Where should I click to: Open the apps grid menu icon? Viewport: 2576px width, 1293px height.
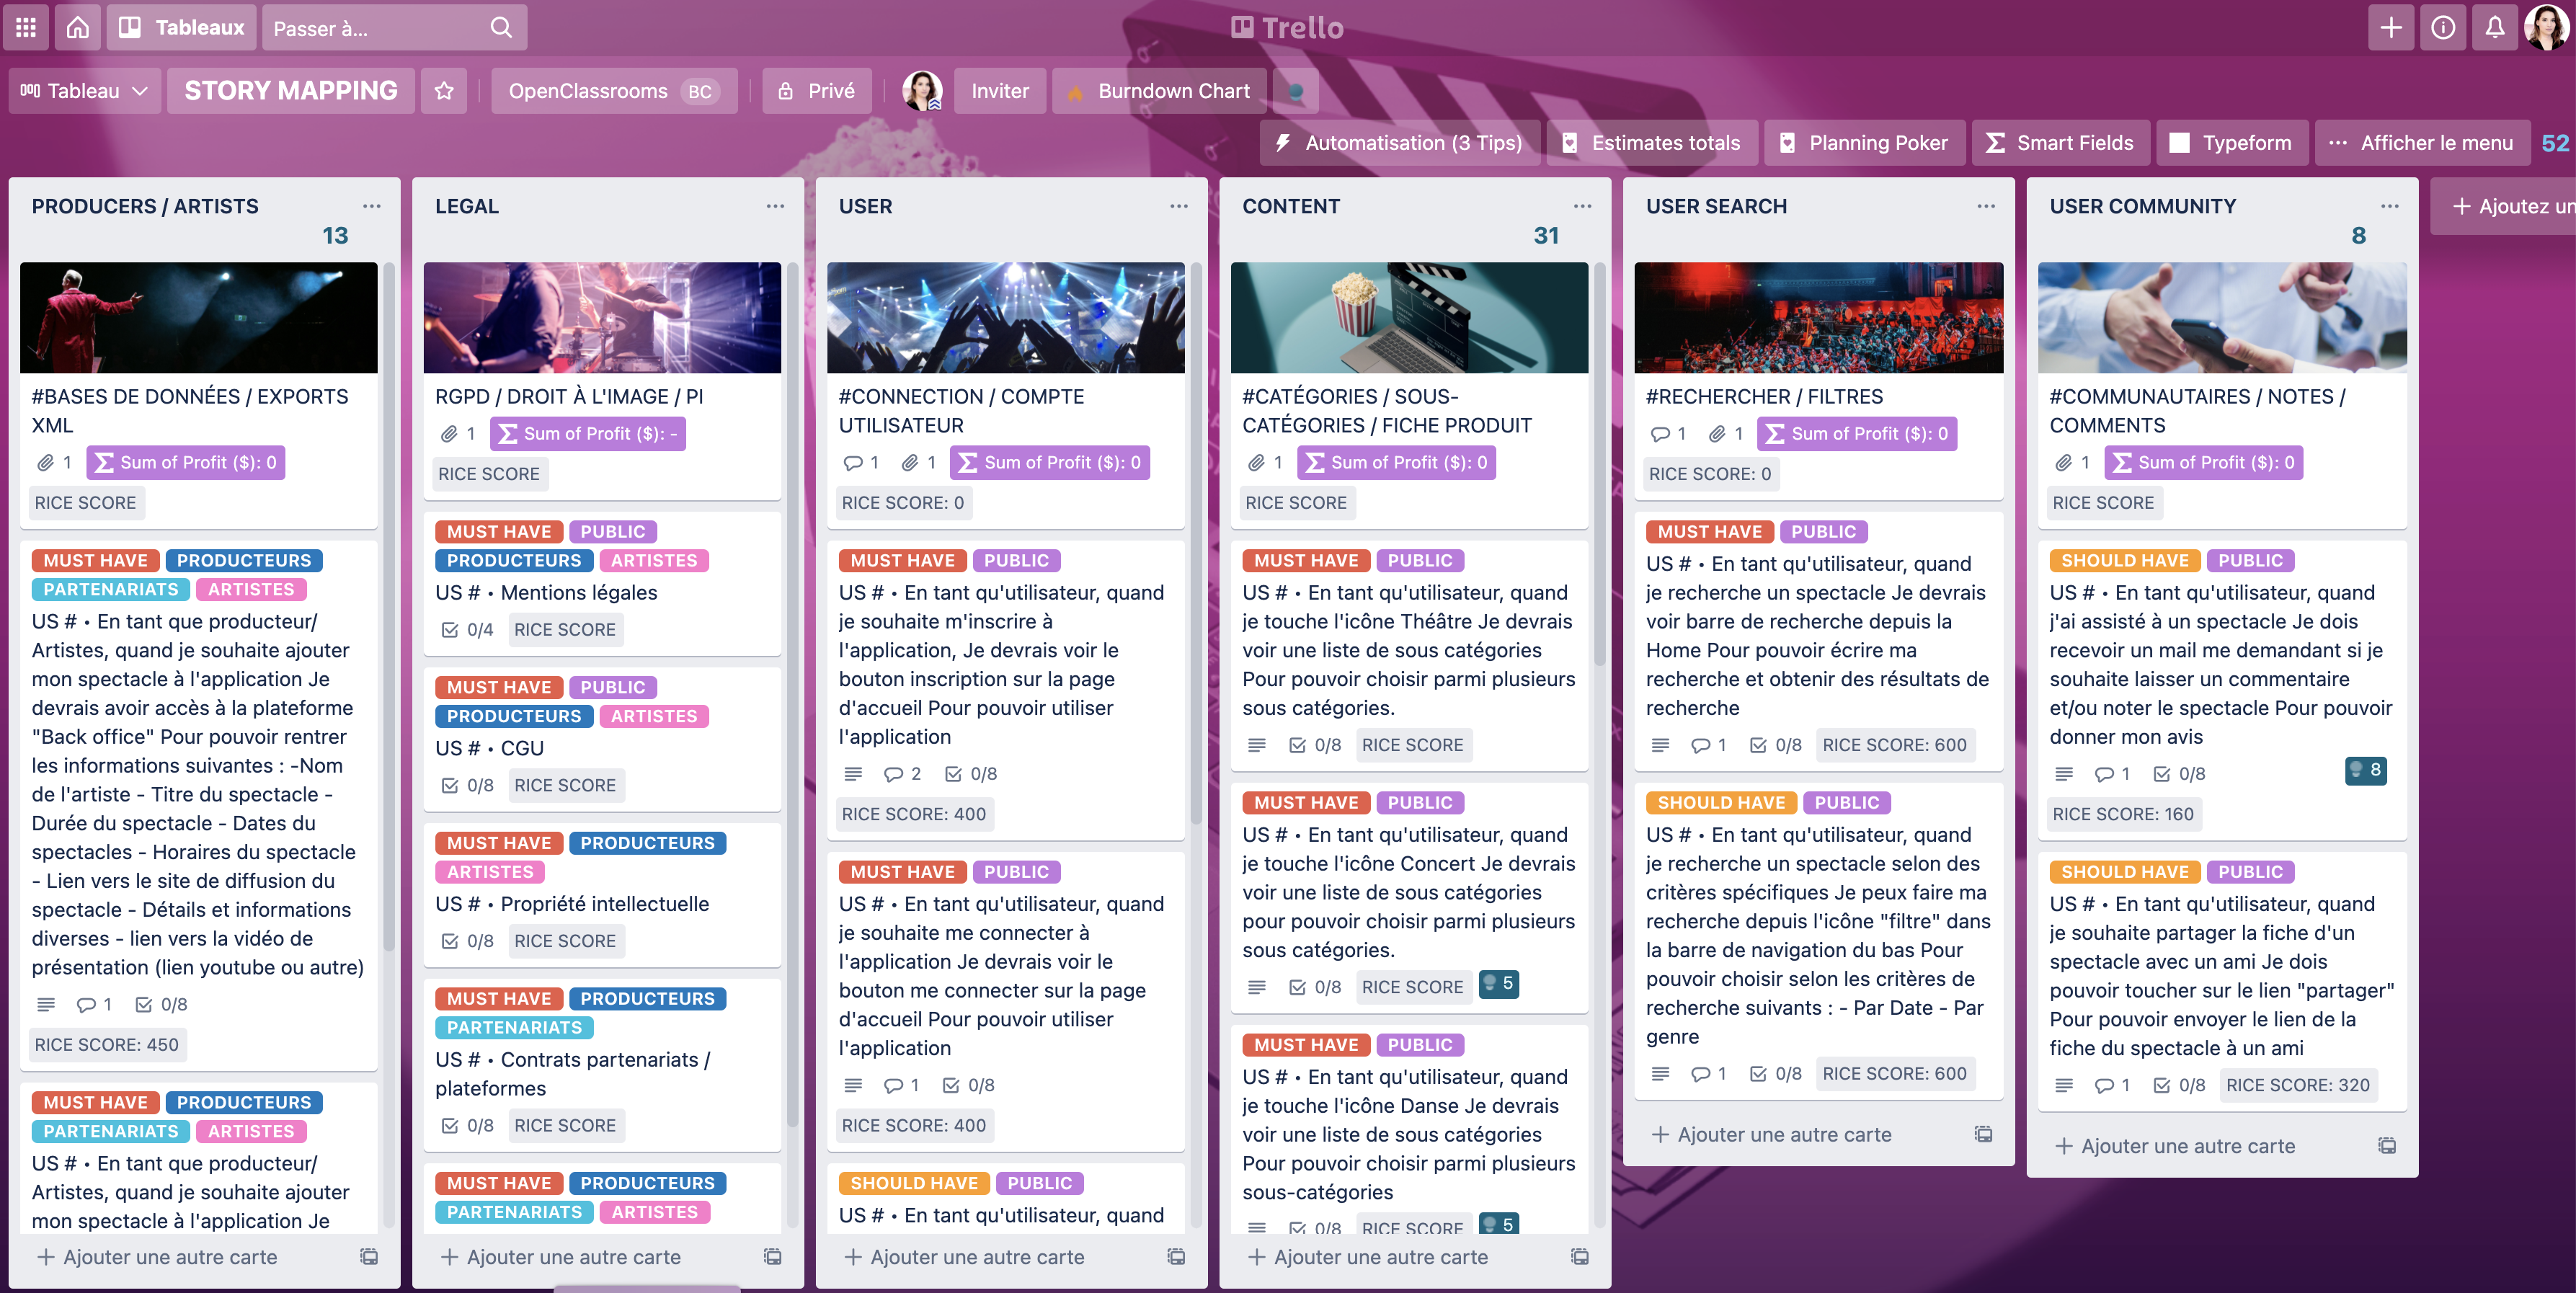point(26,27)
